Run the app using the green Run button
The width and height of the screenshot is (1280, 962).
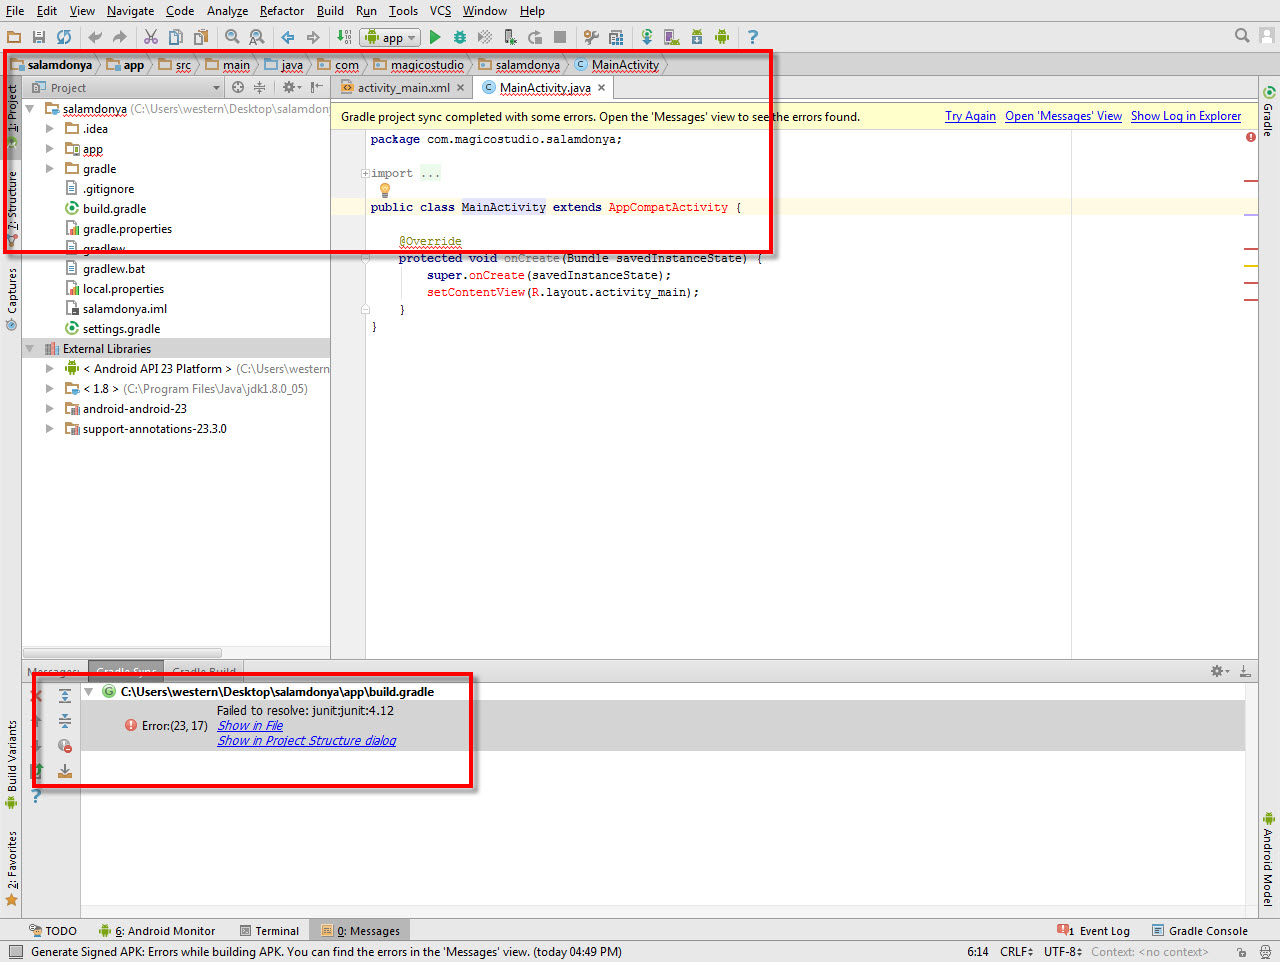point(435,37)
